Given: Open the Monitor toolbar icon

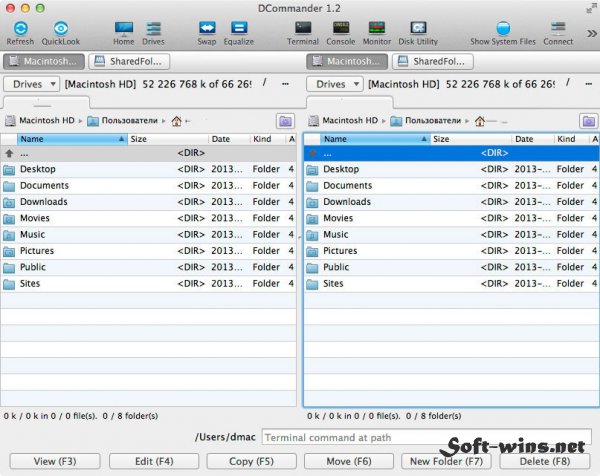Looking at the screenshot, I should coord(377,28).
